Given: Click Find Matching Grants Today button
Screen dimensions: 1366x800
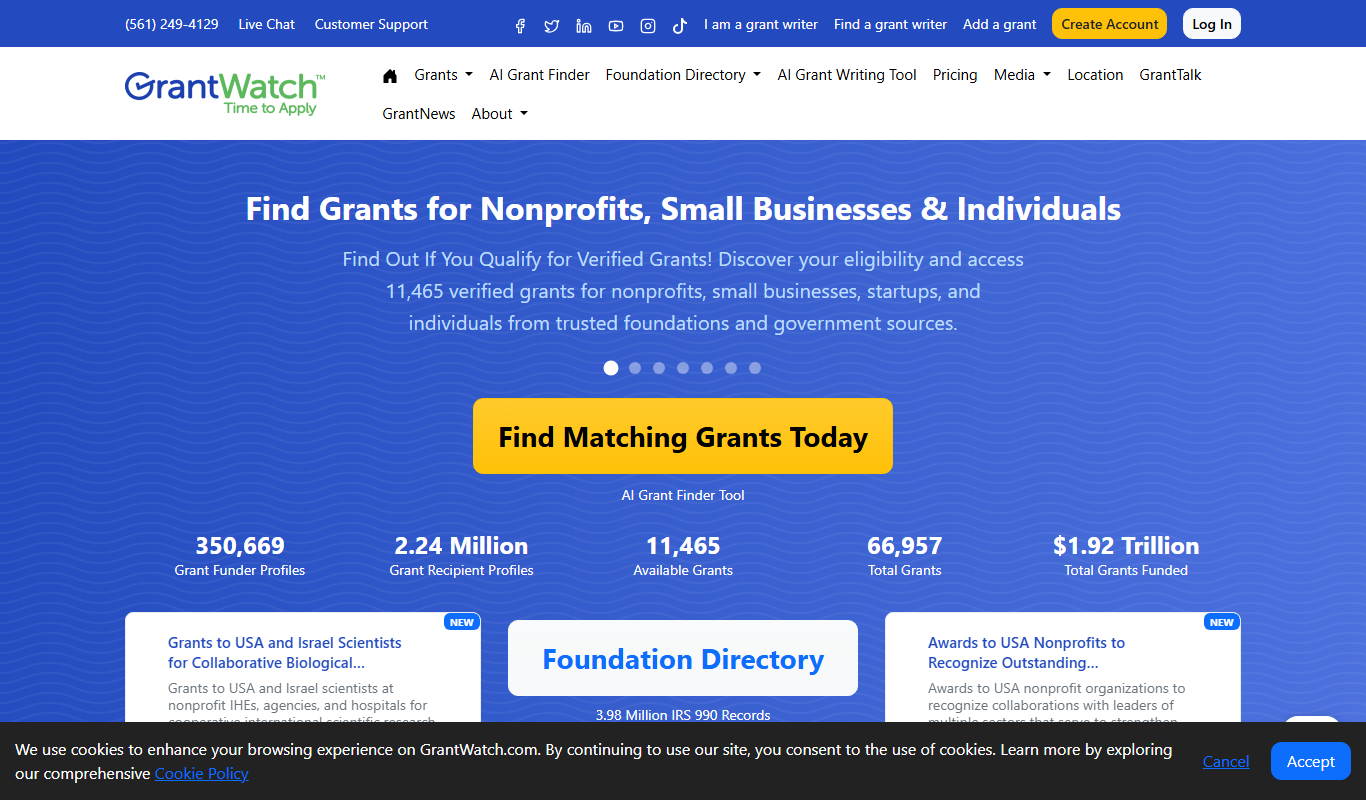Looking at the screenshot, I should tap(683, 436).
